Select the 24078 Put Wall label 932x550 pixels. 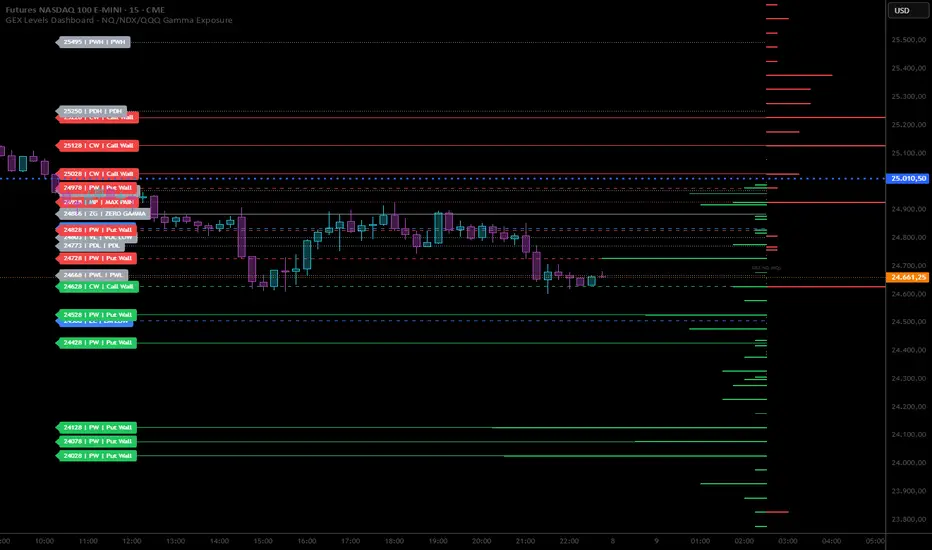(x=97, y=442)
